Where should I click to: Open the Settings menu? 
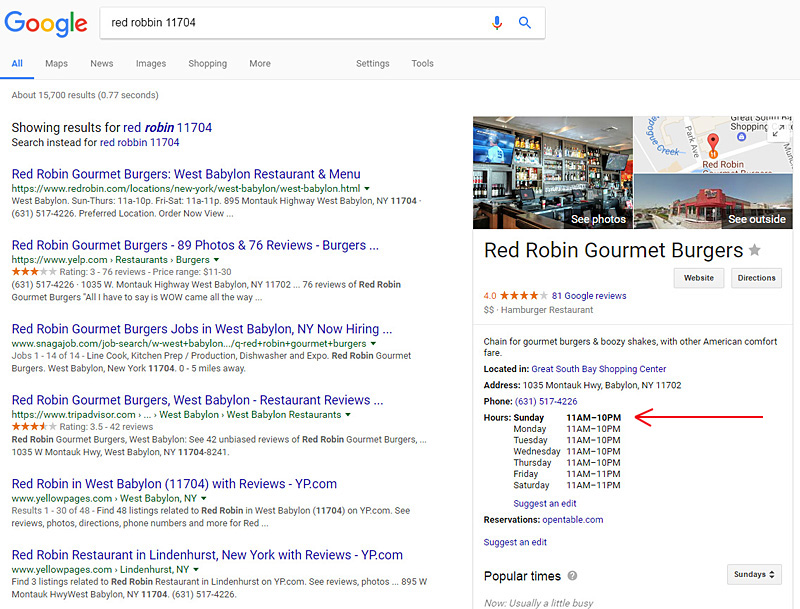click(x=372, y=63)
